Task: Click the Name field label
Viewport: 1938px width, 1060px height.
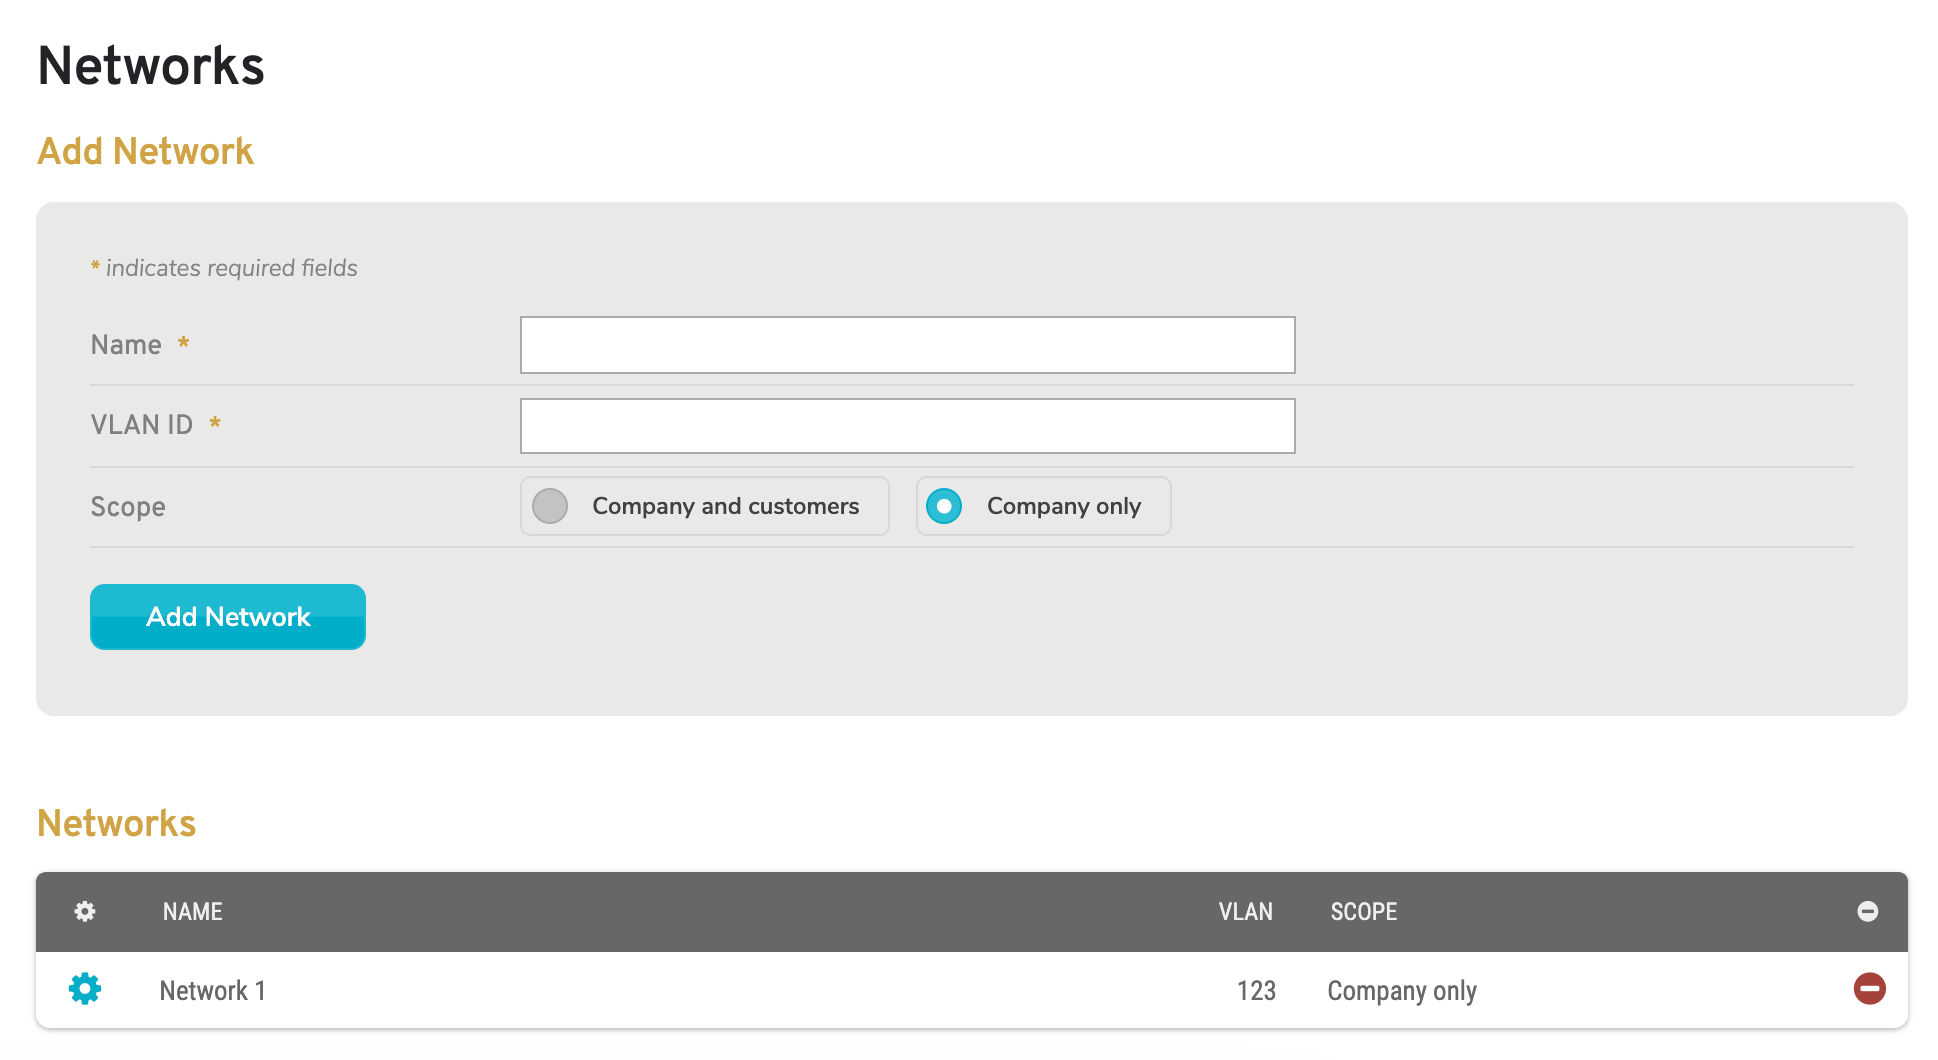Action: pyautogui.click(x=126, y=345)
